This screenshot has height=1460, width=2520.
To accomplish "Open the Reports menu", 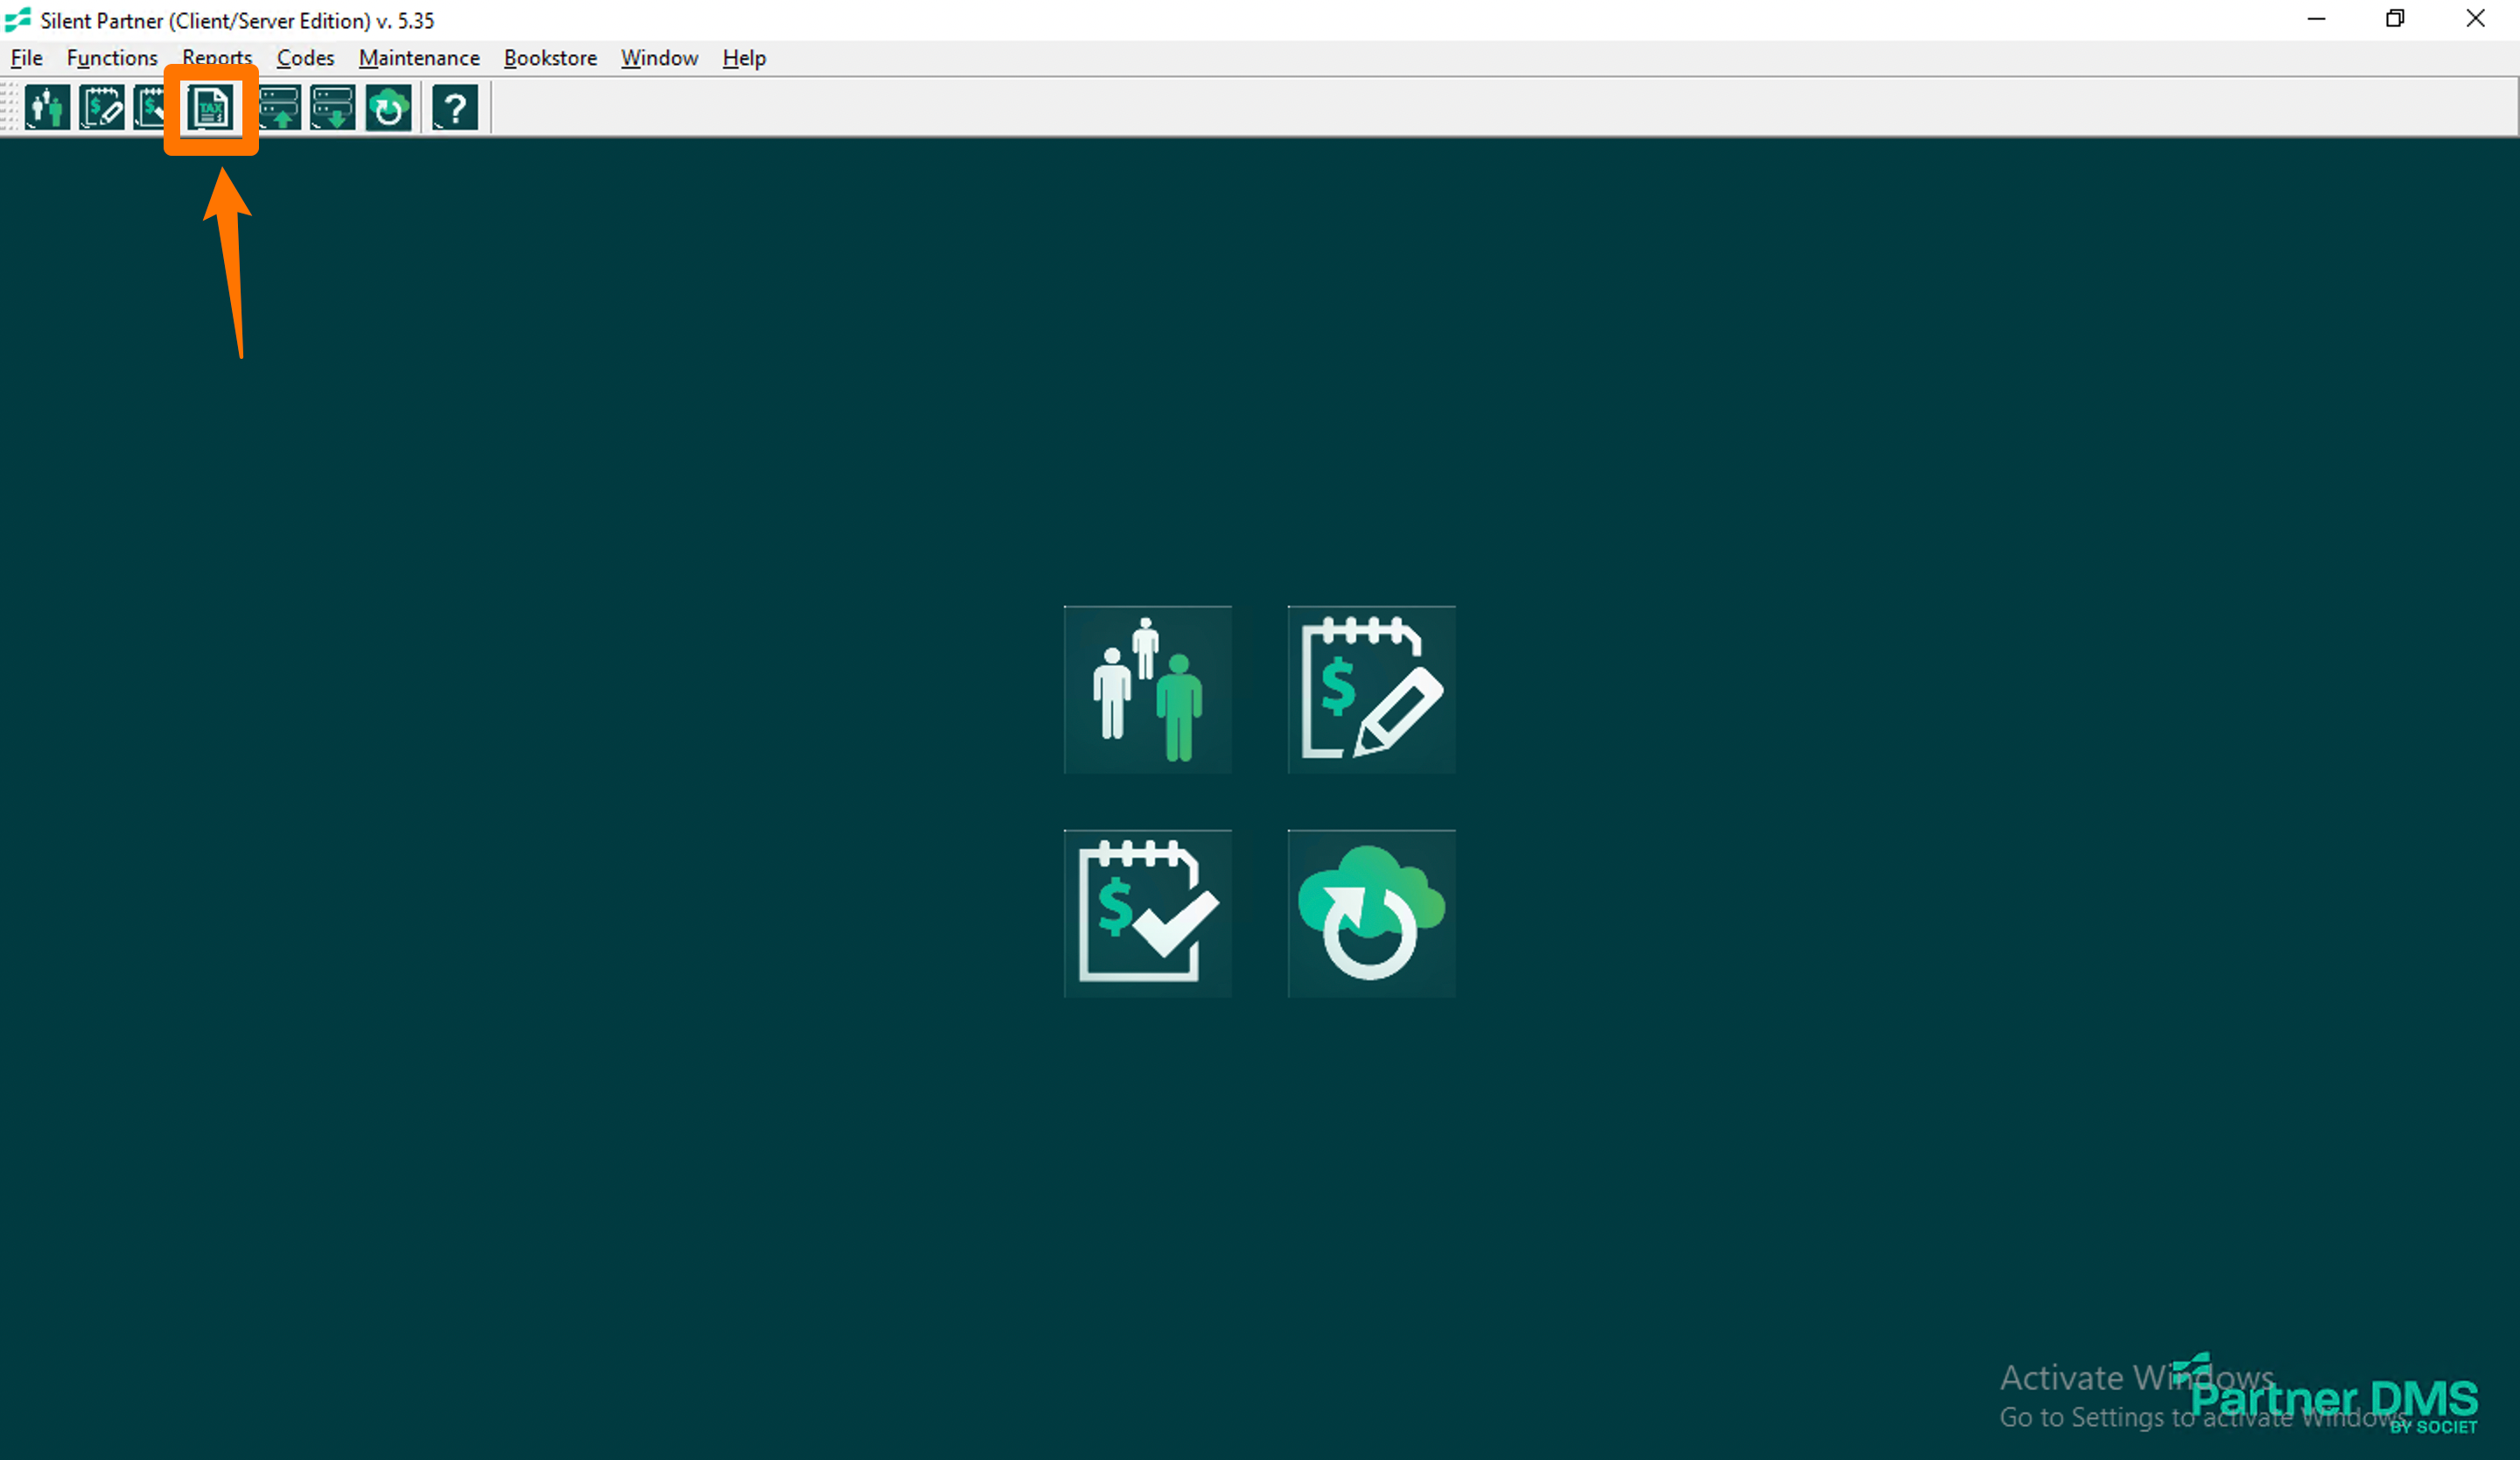I will (x=217, y=58).
